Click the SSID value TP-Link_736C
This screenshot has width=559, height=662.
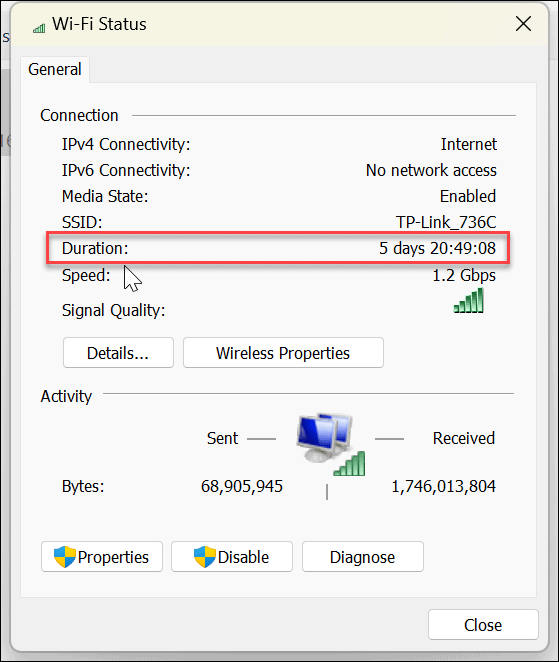click(446, 222)
